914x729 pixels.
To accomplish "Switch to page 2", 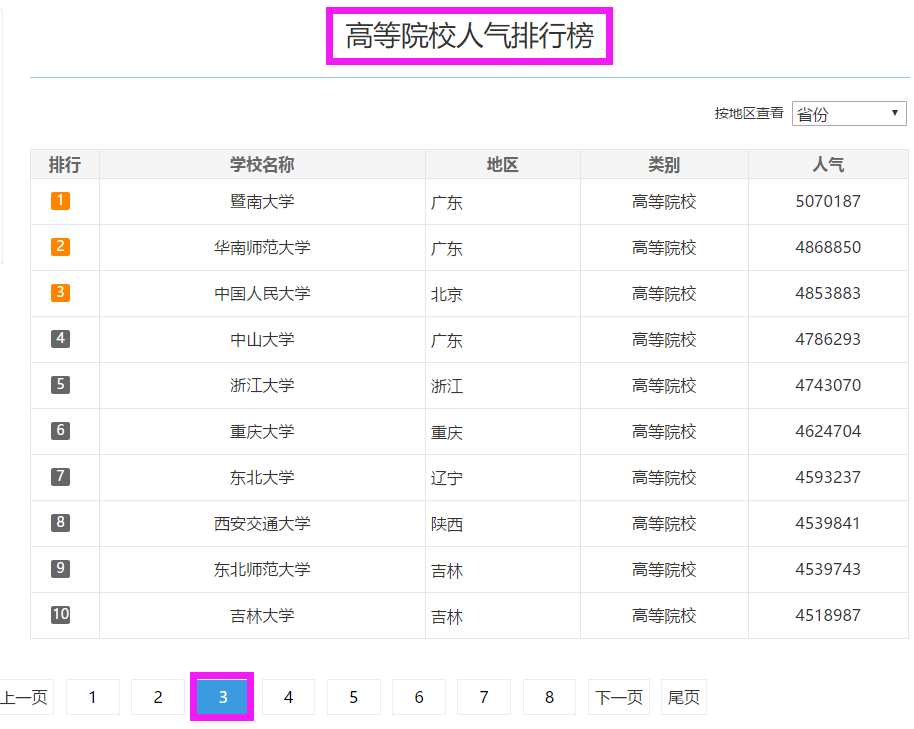I will (157, 697).
